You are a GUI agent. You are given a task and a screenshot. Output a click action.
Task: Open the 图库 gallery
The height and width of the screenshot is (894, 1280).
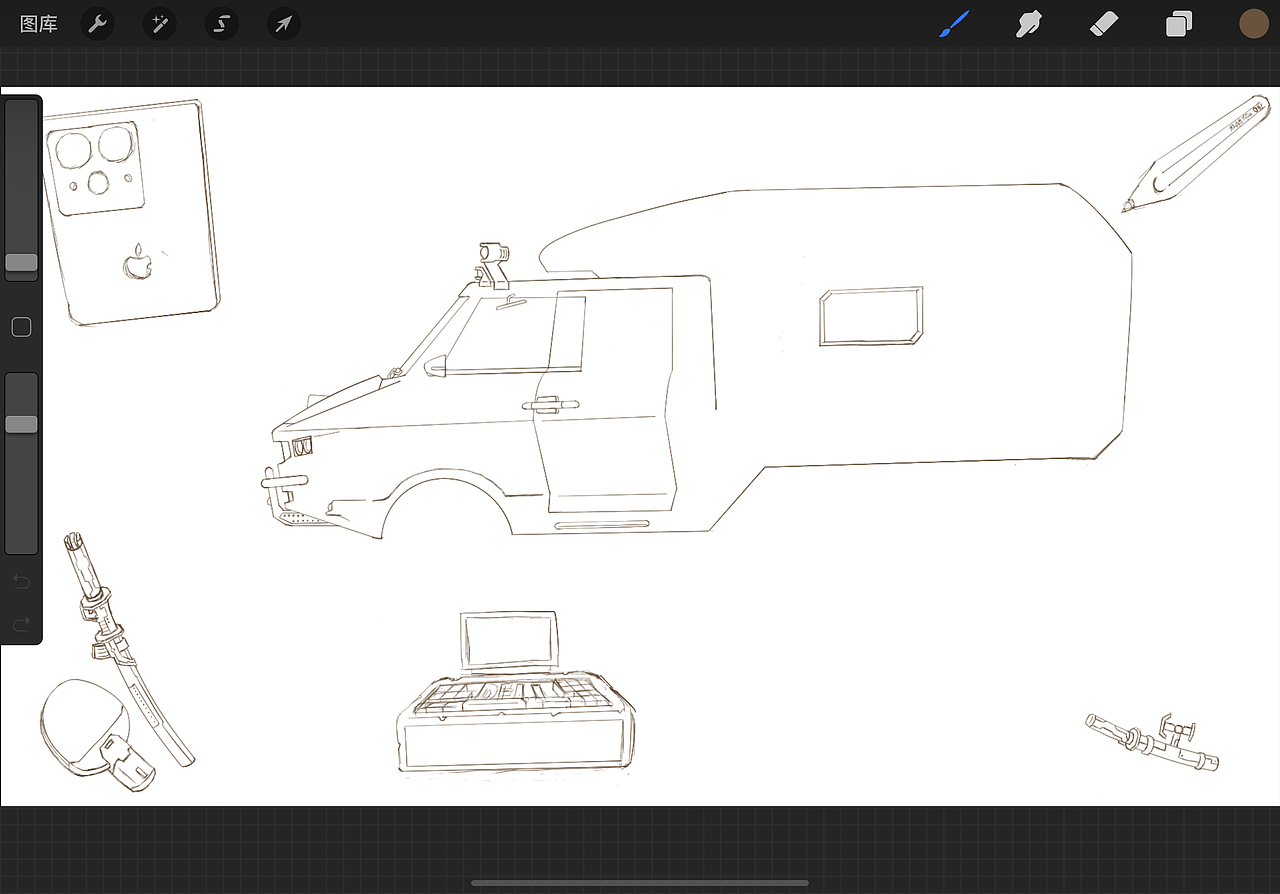click(39, 24)
